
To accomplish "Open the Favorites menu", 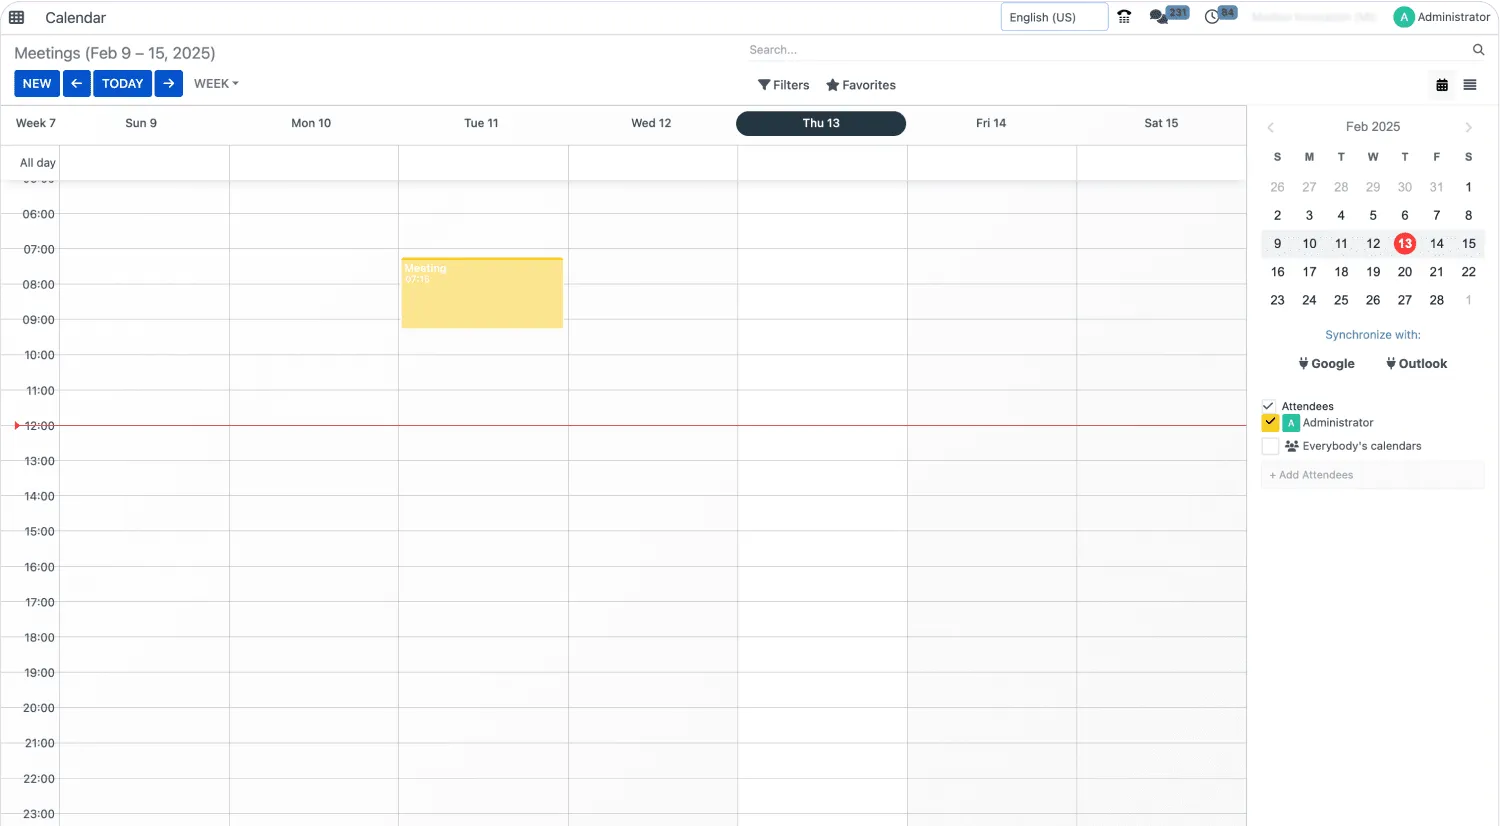I will pos(861,85).
